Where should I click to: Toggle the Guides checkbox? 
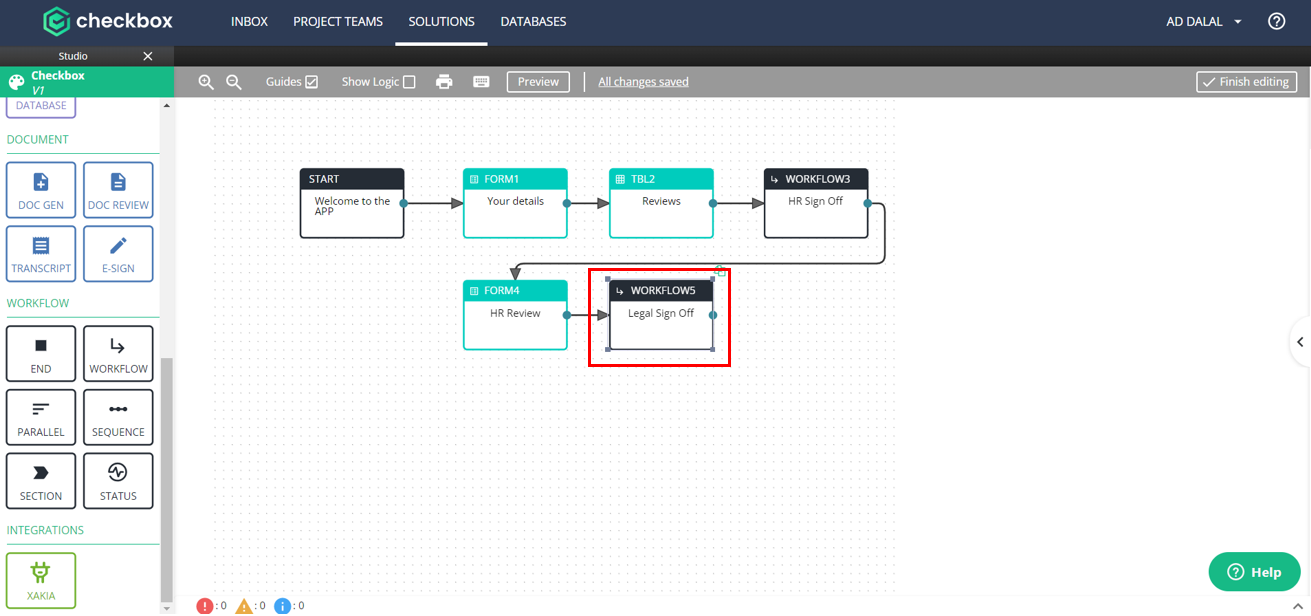(312, 82)
